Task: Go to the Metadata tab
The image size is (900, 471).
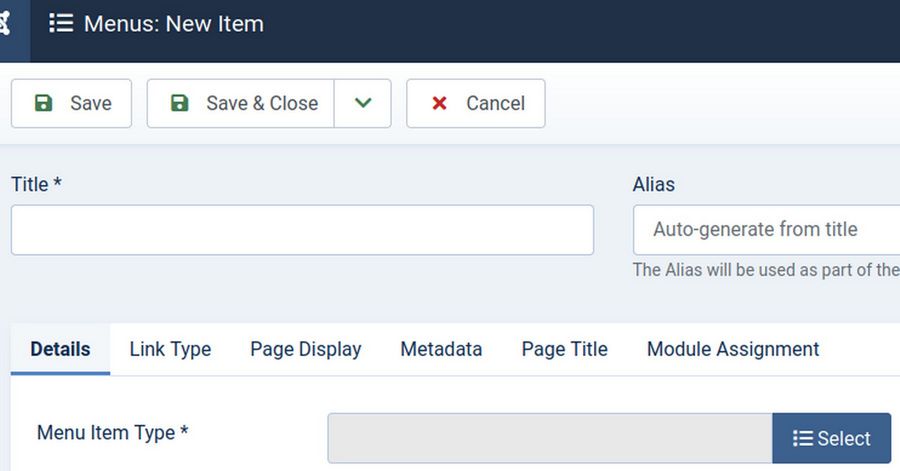Action: [441, 349]
